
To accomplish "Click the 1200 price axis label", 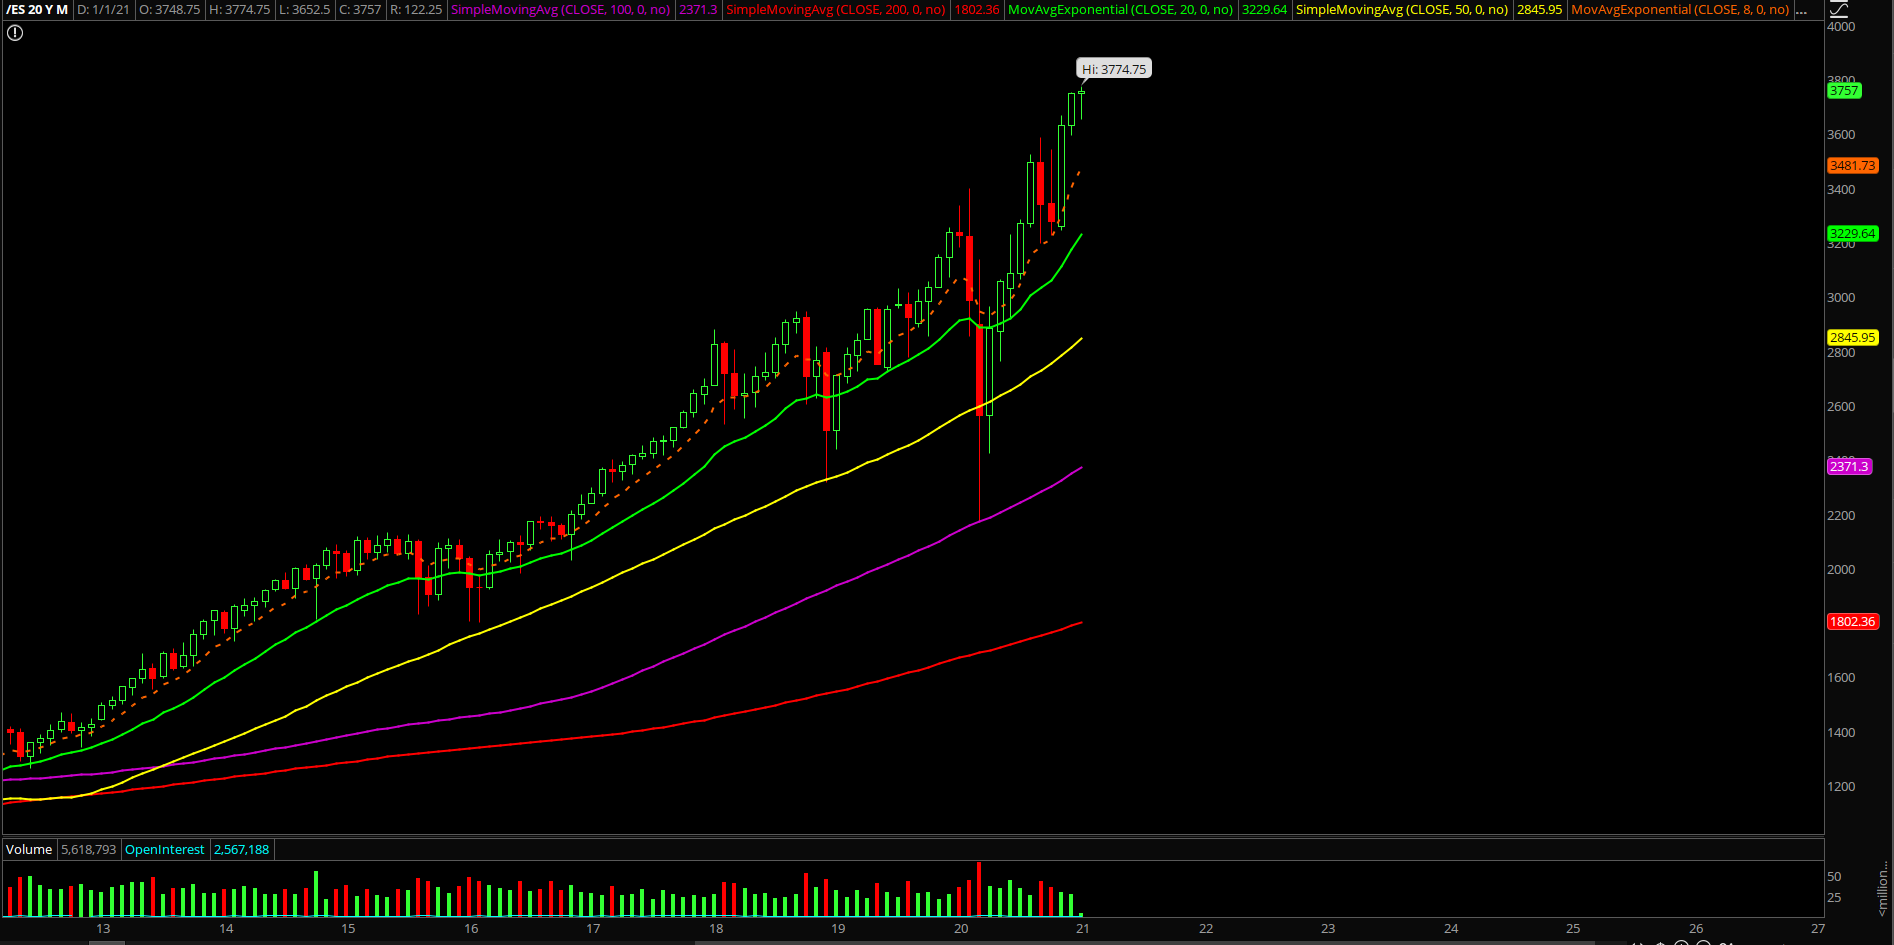I will pos(1841,787).
